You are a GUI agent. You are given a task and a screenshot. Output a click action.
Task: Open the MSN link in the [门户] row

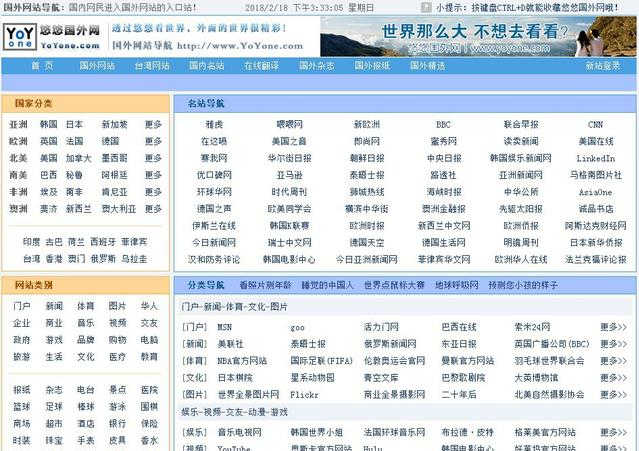pos(225,327)
